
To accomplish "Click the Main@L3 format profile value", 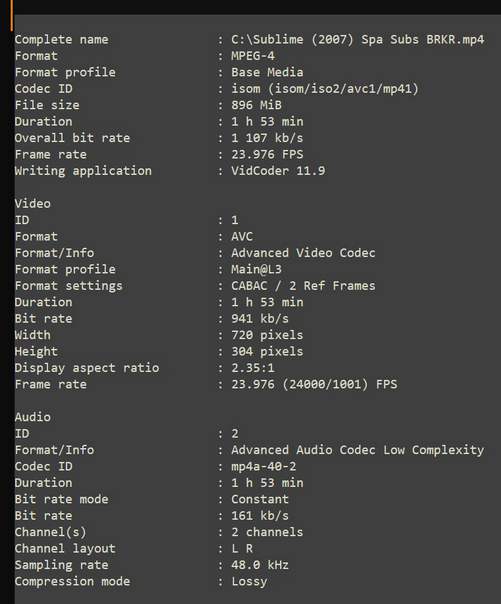I will pyautogui.click(x=256, y=269).
